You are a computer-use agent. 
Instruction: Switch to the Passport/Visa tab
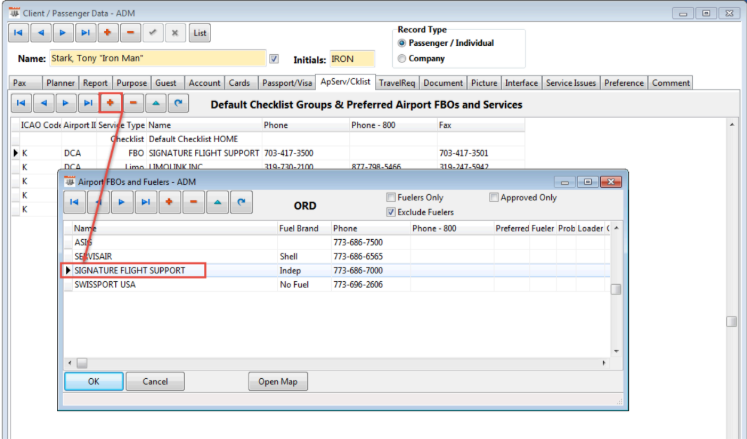point(286,83)
